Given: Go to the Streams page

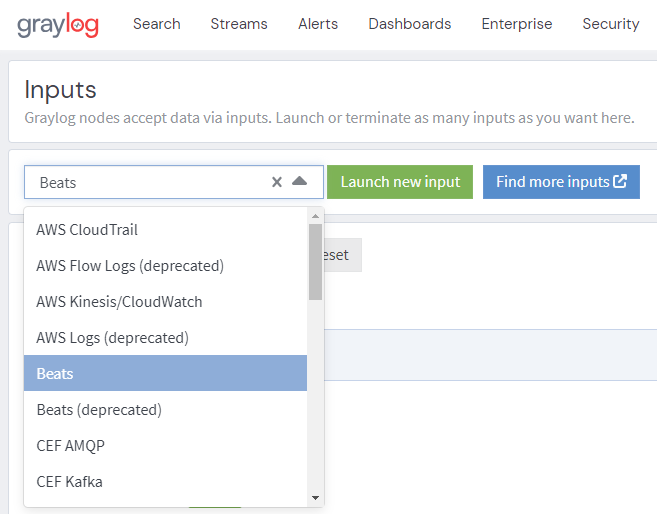Looking at the screenshot, I should coord(239,24).
